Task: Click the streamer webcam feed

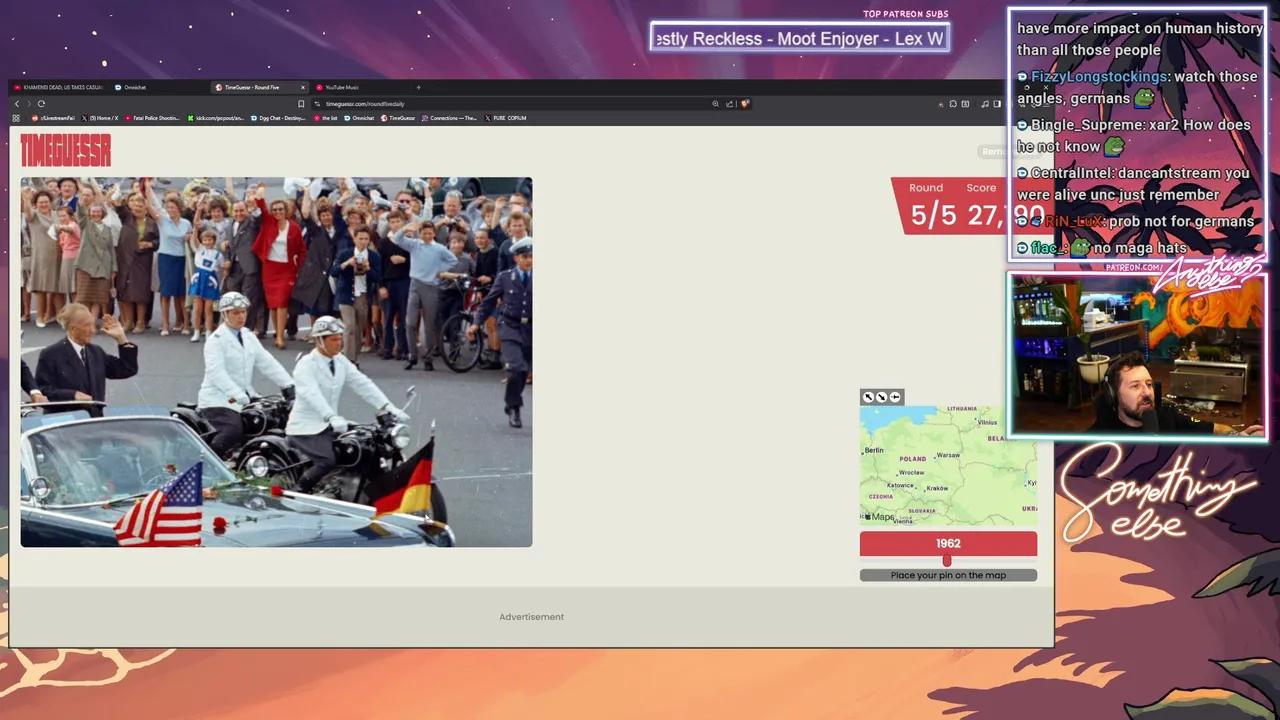Action: coord(1136,355)
